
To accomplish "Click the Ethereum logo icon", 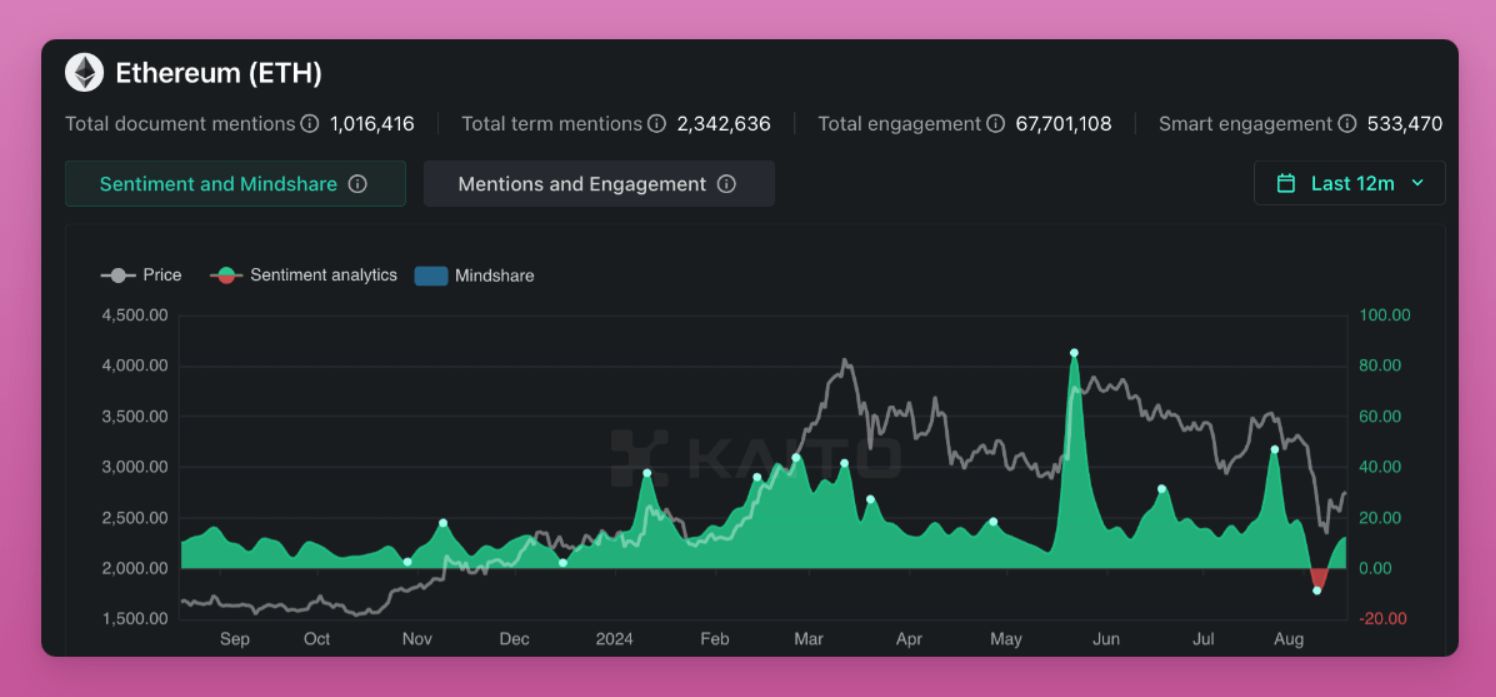I will tap(84, 73).
